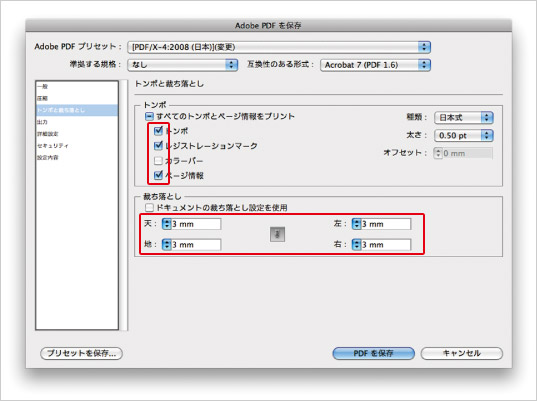The image size is (537, 401).
Task: Toggle すべてのトンボとページ情報をプリント checkbox
Action: 149,116
